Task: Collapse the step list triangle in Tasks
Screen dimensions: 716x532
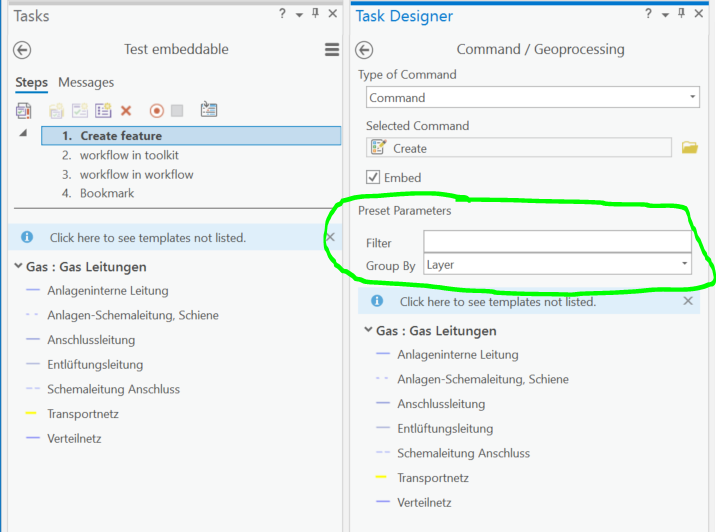Action: tap(23, 134)
